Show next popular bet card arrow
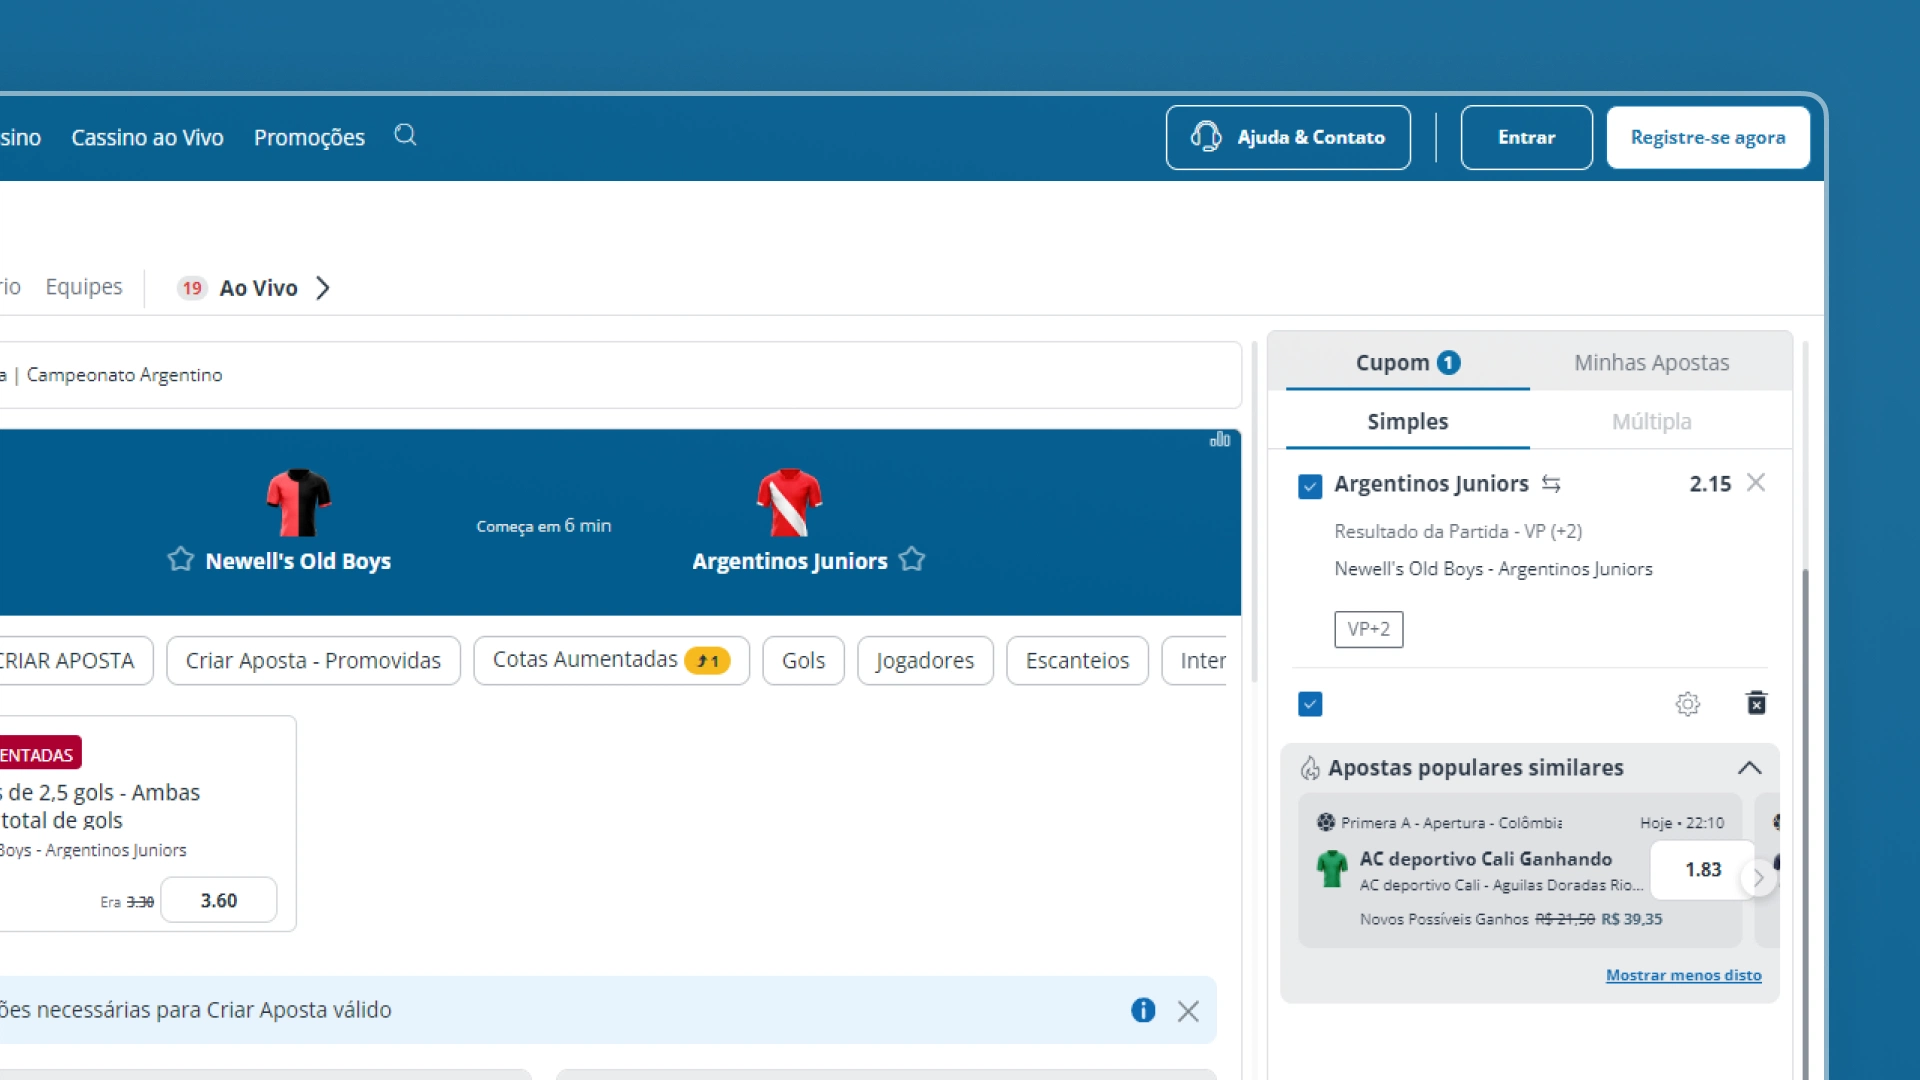 pyautogui.click(x=1758, y=879)
